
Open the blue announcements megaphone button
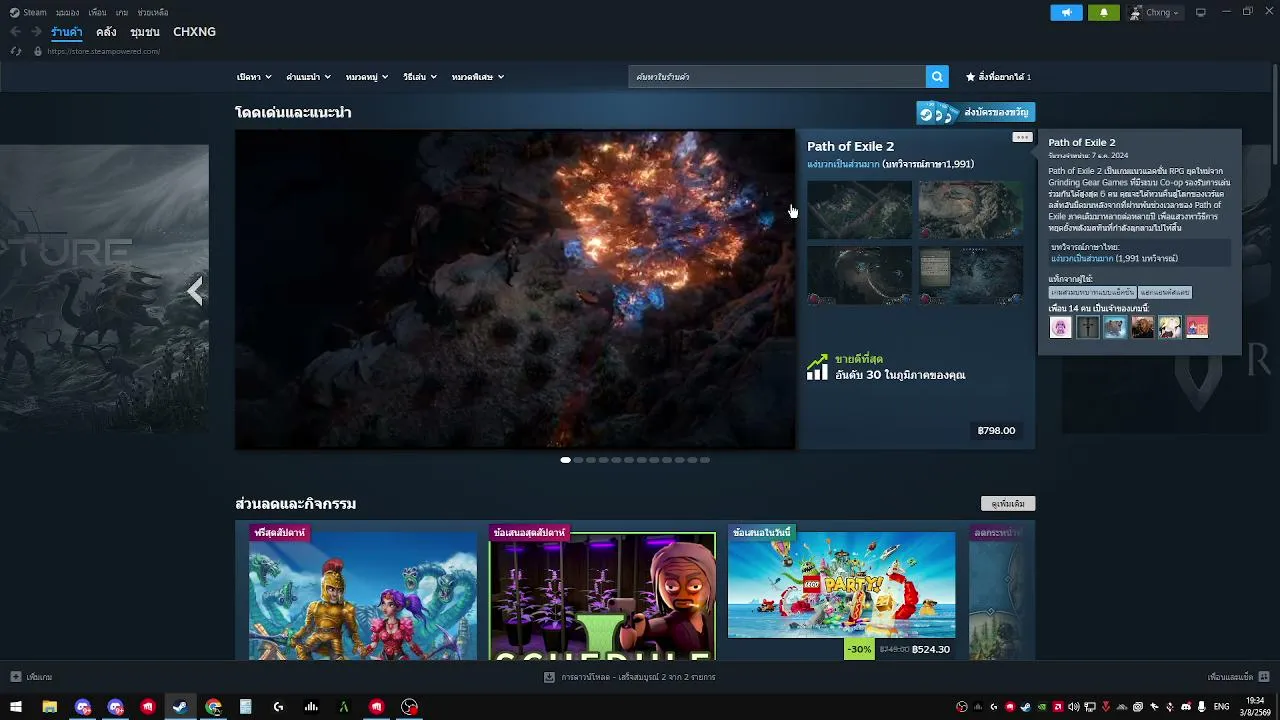pyautogui.click(x=1066, y=12)
